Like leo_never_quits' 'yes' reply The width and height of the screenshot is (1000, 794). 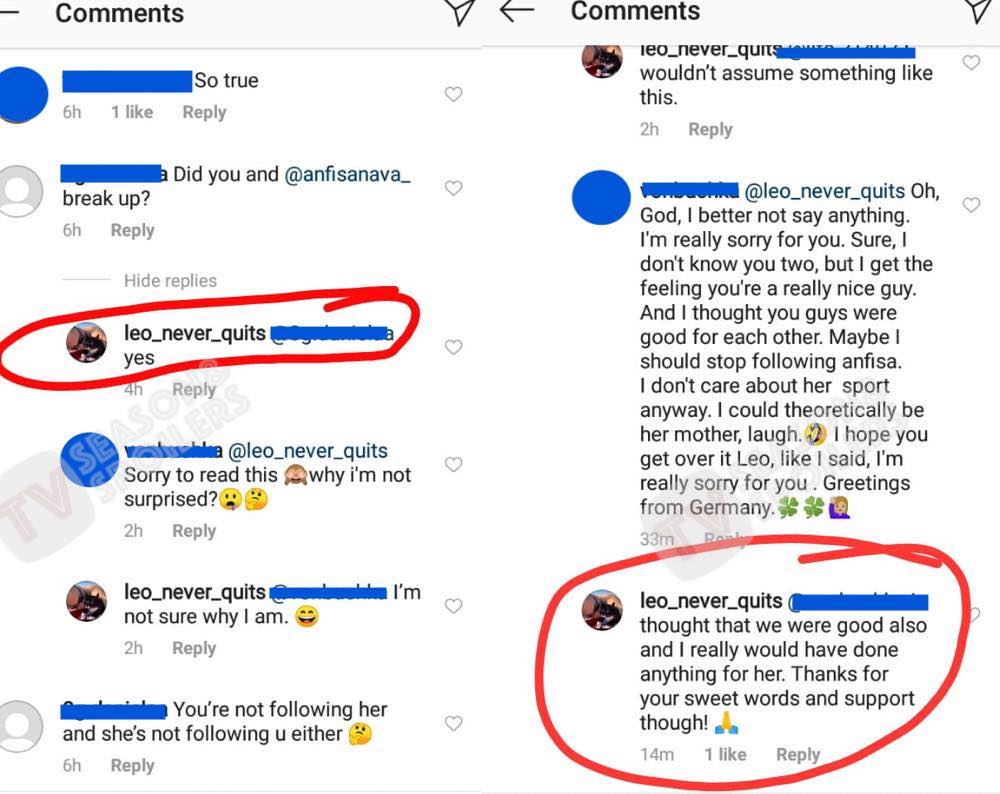[x=453, y=347]
